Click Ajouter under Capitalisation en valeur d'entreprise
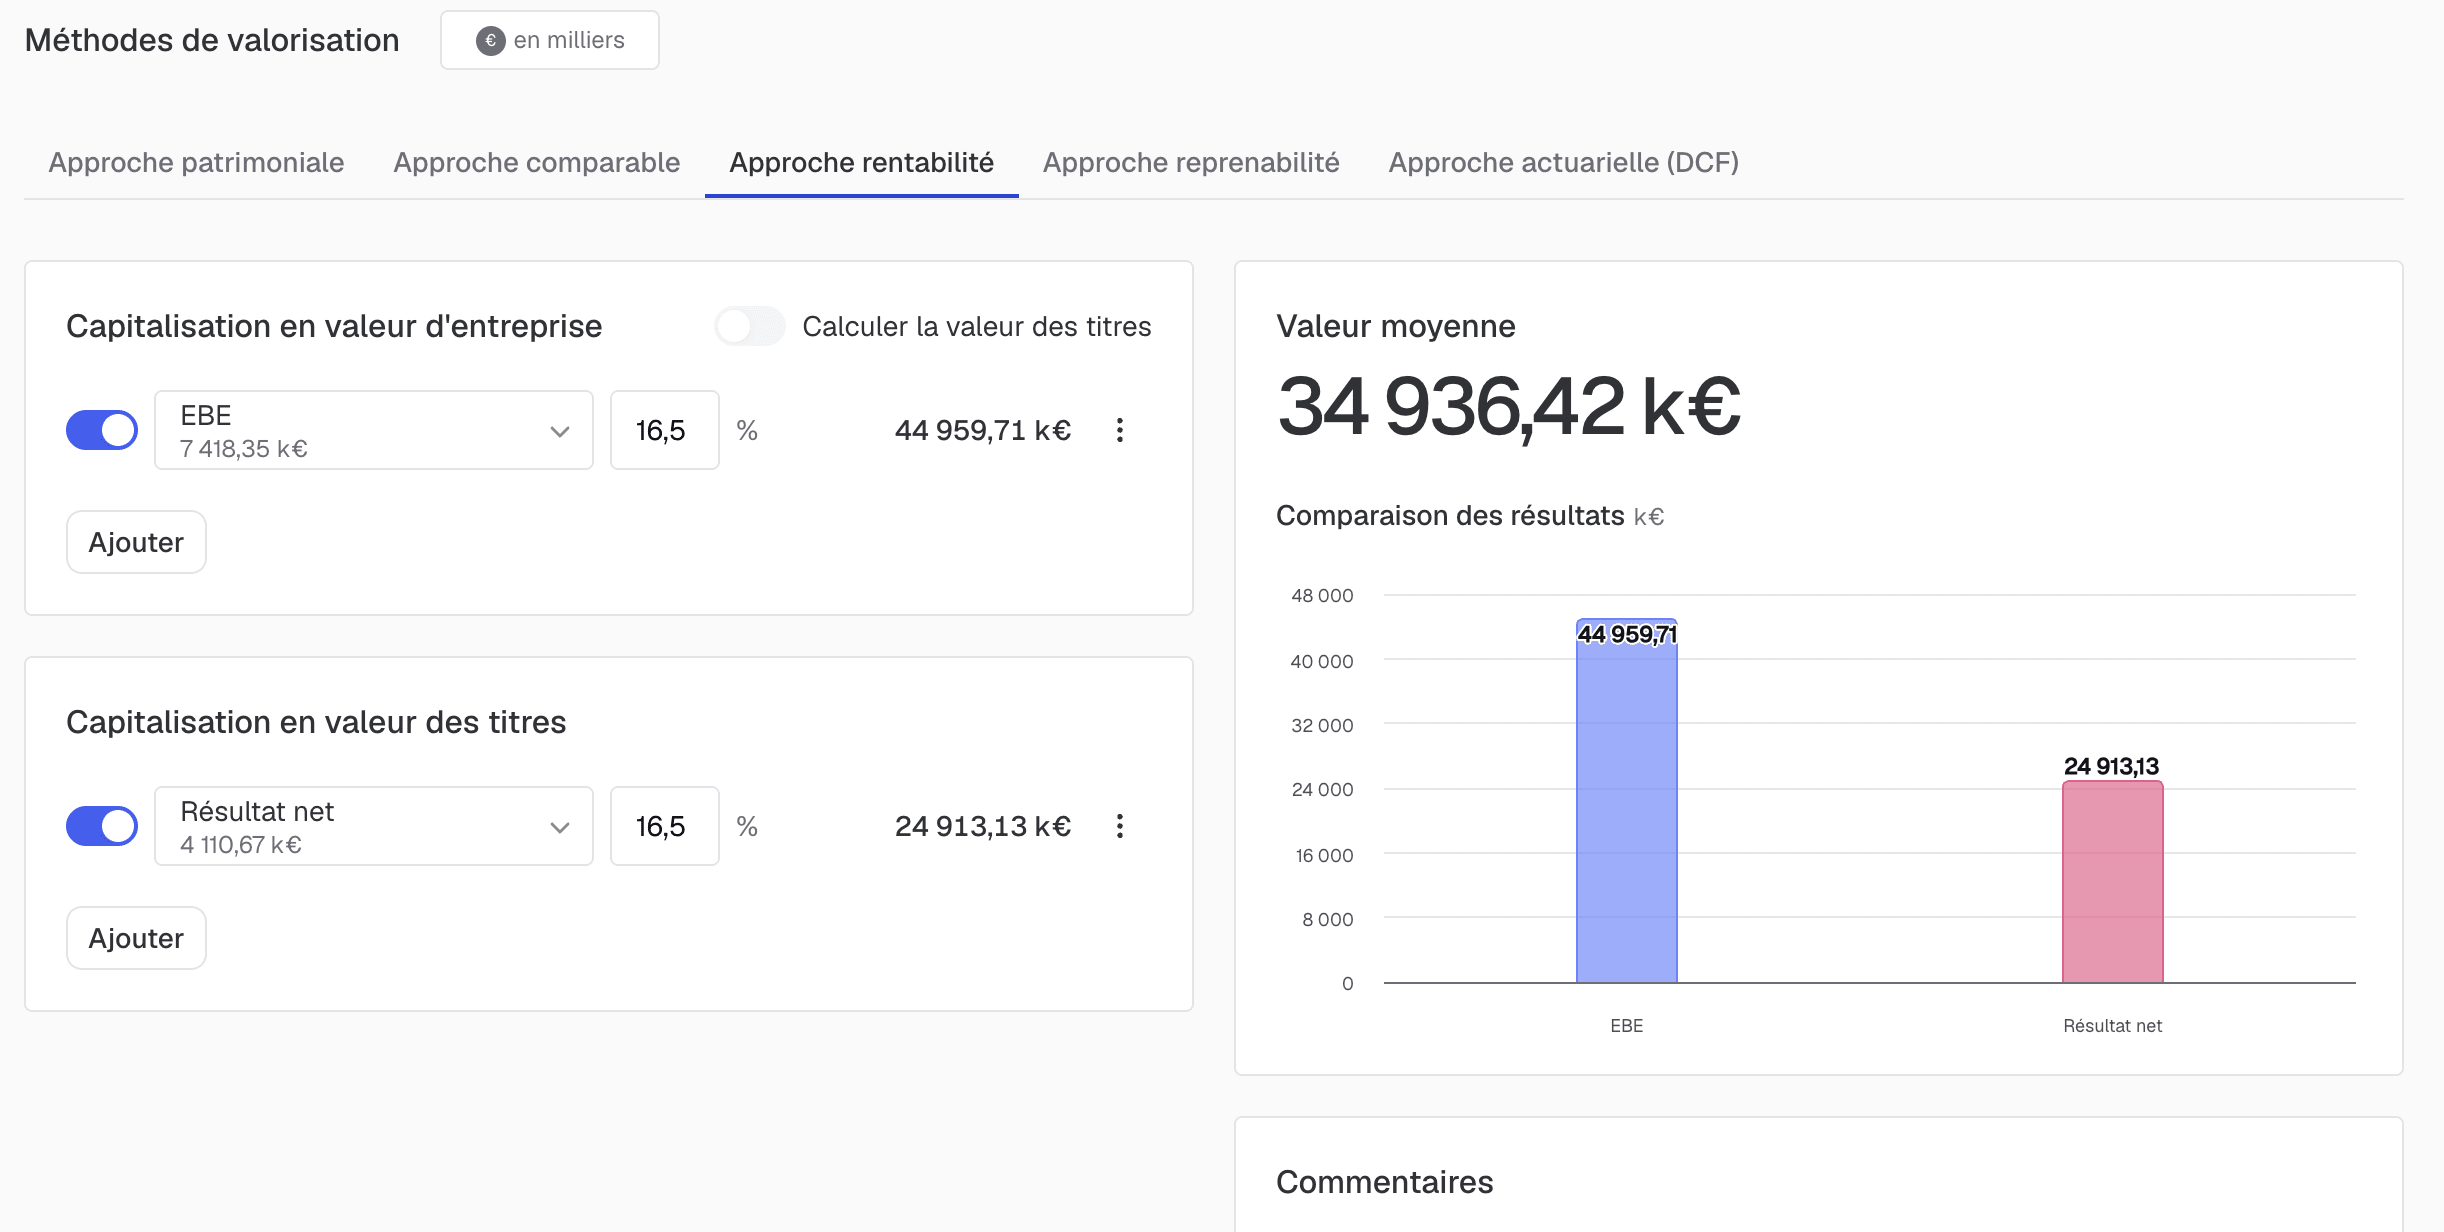The width and height of the screenshot is (2444, 1232). coord(136,542)
